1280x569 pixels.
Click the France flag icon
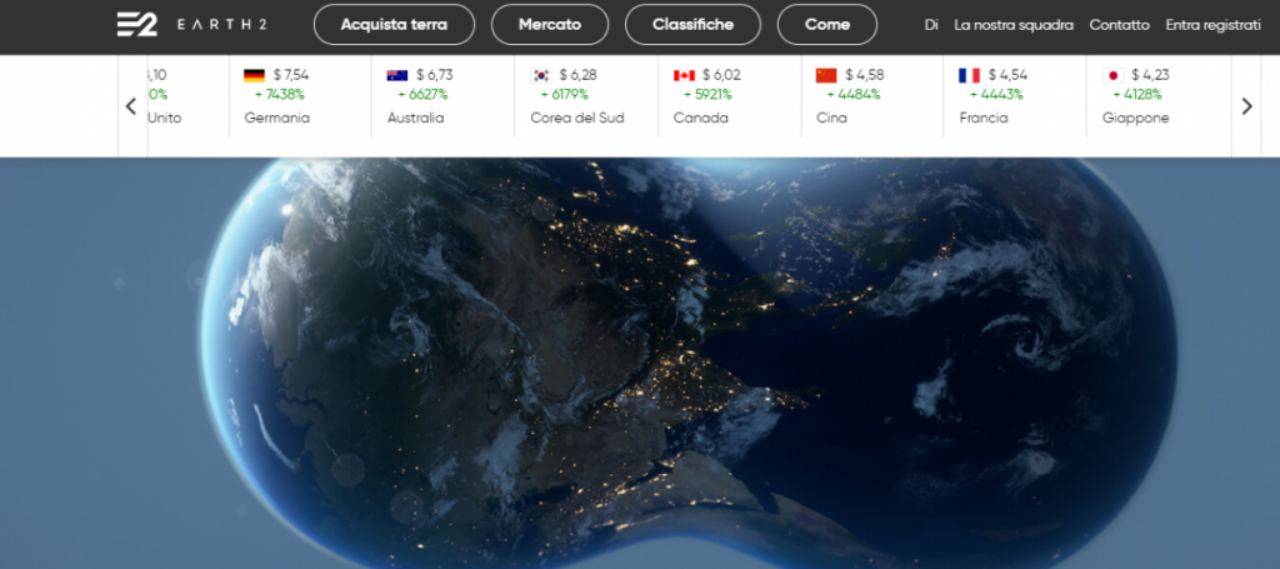tap(969, 75)
